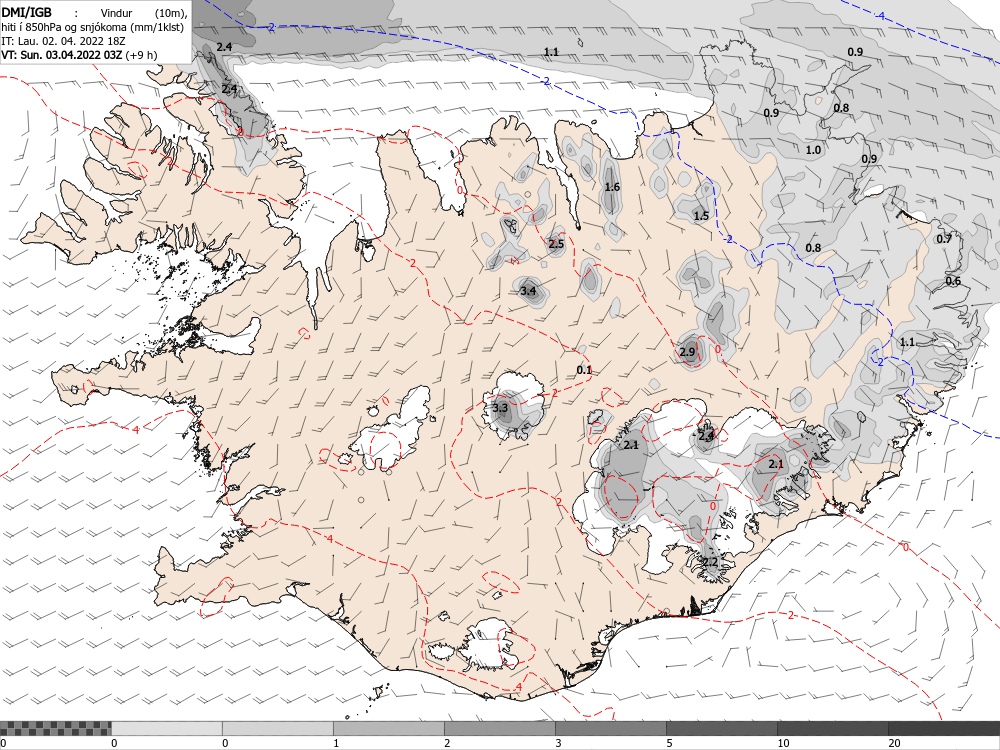Select the 'hiti í 850hPa og snjókoma' line
The height and width of the screenshot is (750, 1000).
pyautogui.click(x=92, y=27)
